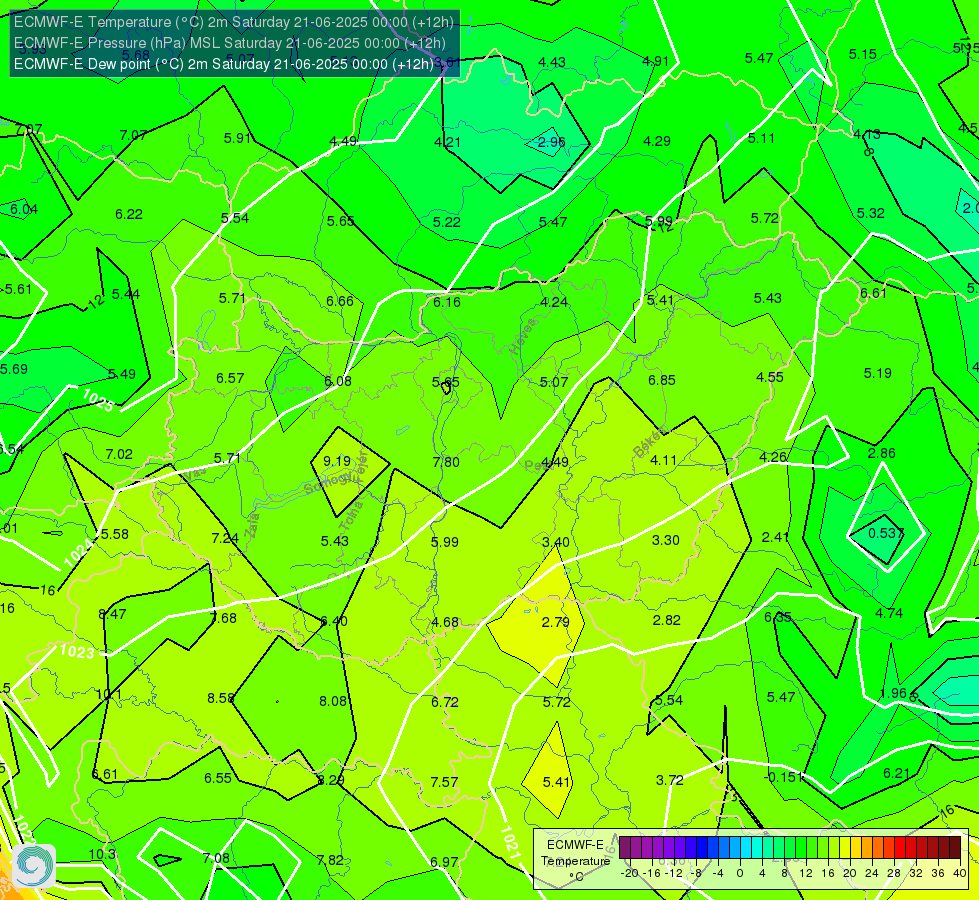Click the map value 8.08
The width and height of the screenshot is (979, 900).
click(332, 701)
